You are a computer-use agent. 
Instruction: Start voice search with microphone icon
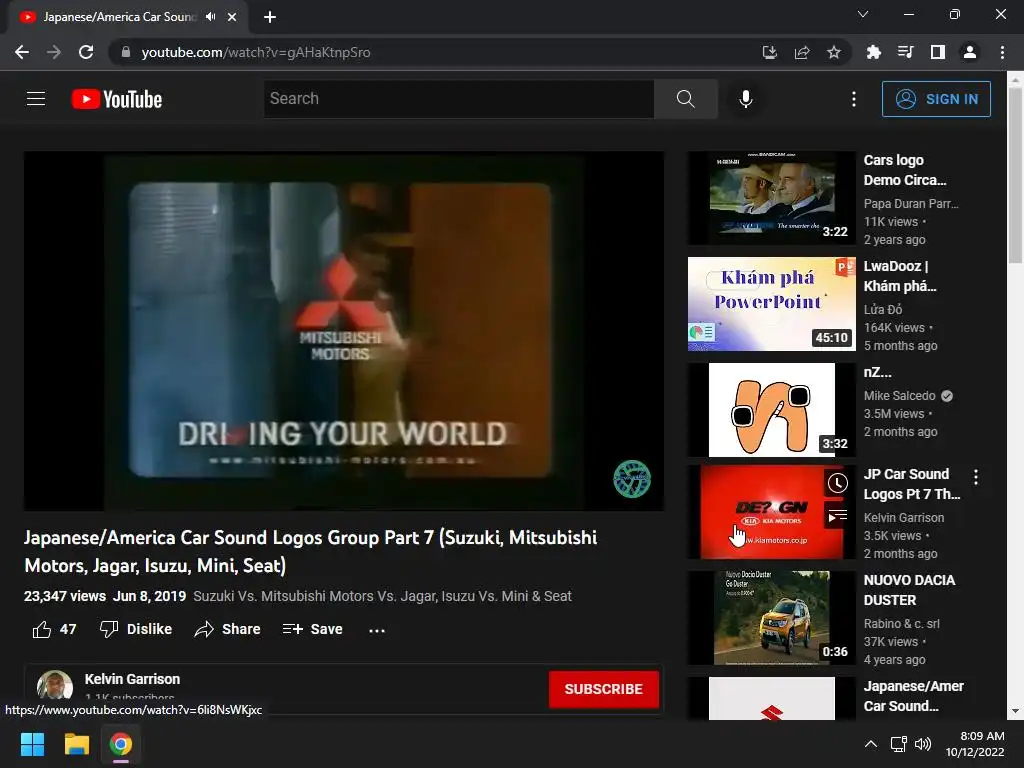pyautogui.click(x=746, y=99)
